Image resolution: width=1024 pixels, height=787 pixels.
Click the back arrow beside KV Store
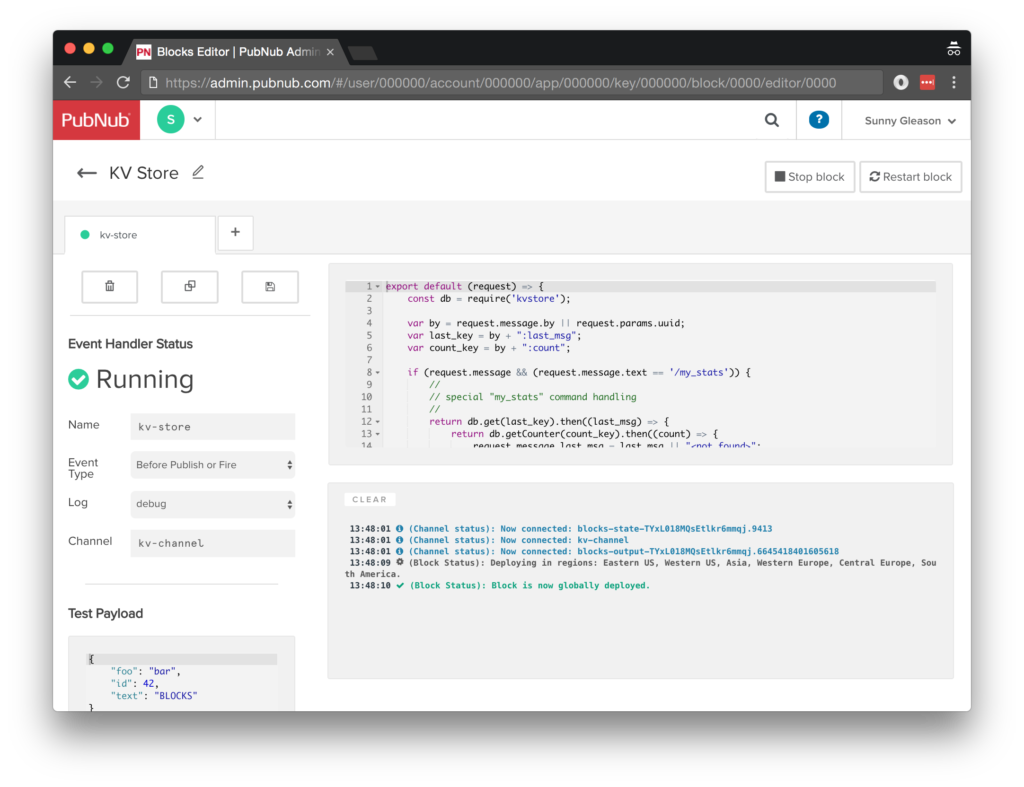pos(87,173)
